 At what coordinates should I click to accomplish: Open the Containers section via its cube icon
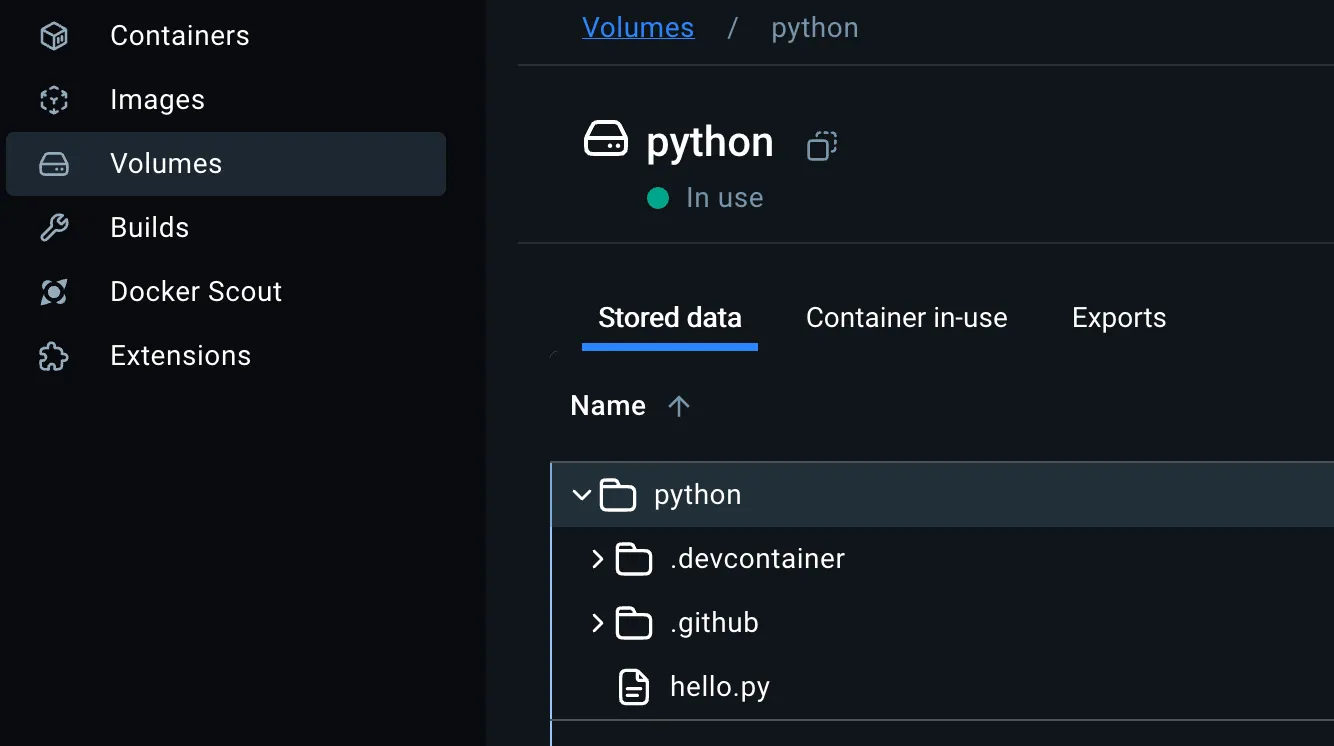(53, 35)
